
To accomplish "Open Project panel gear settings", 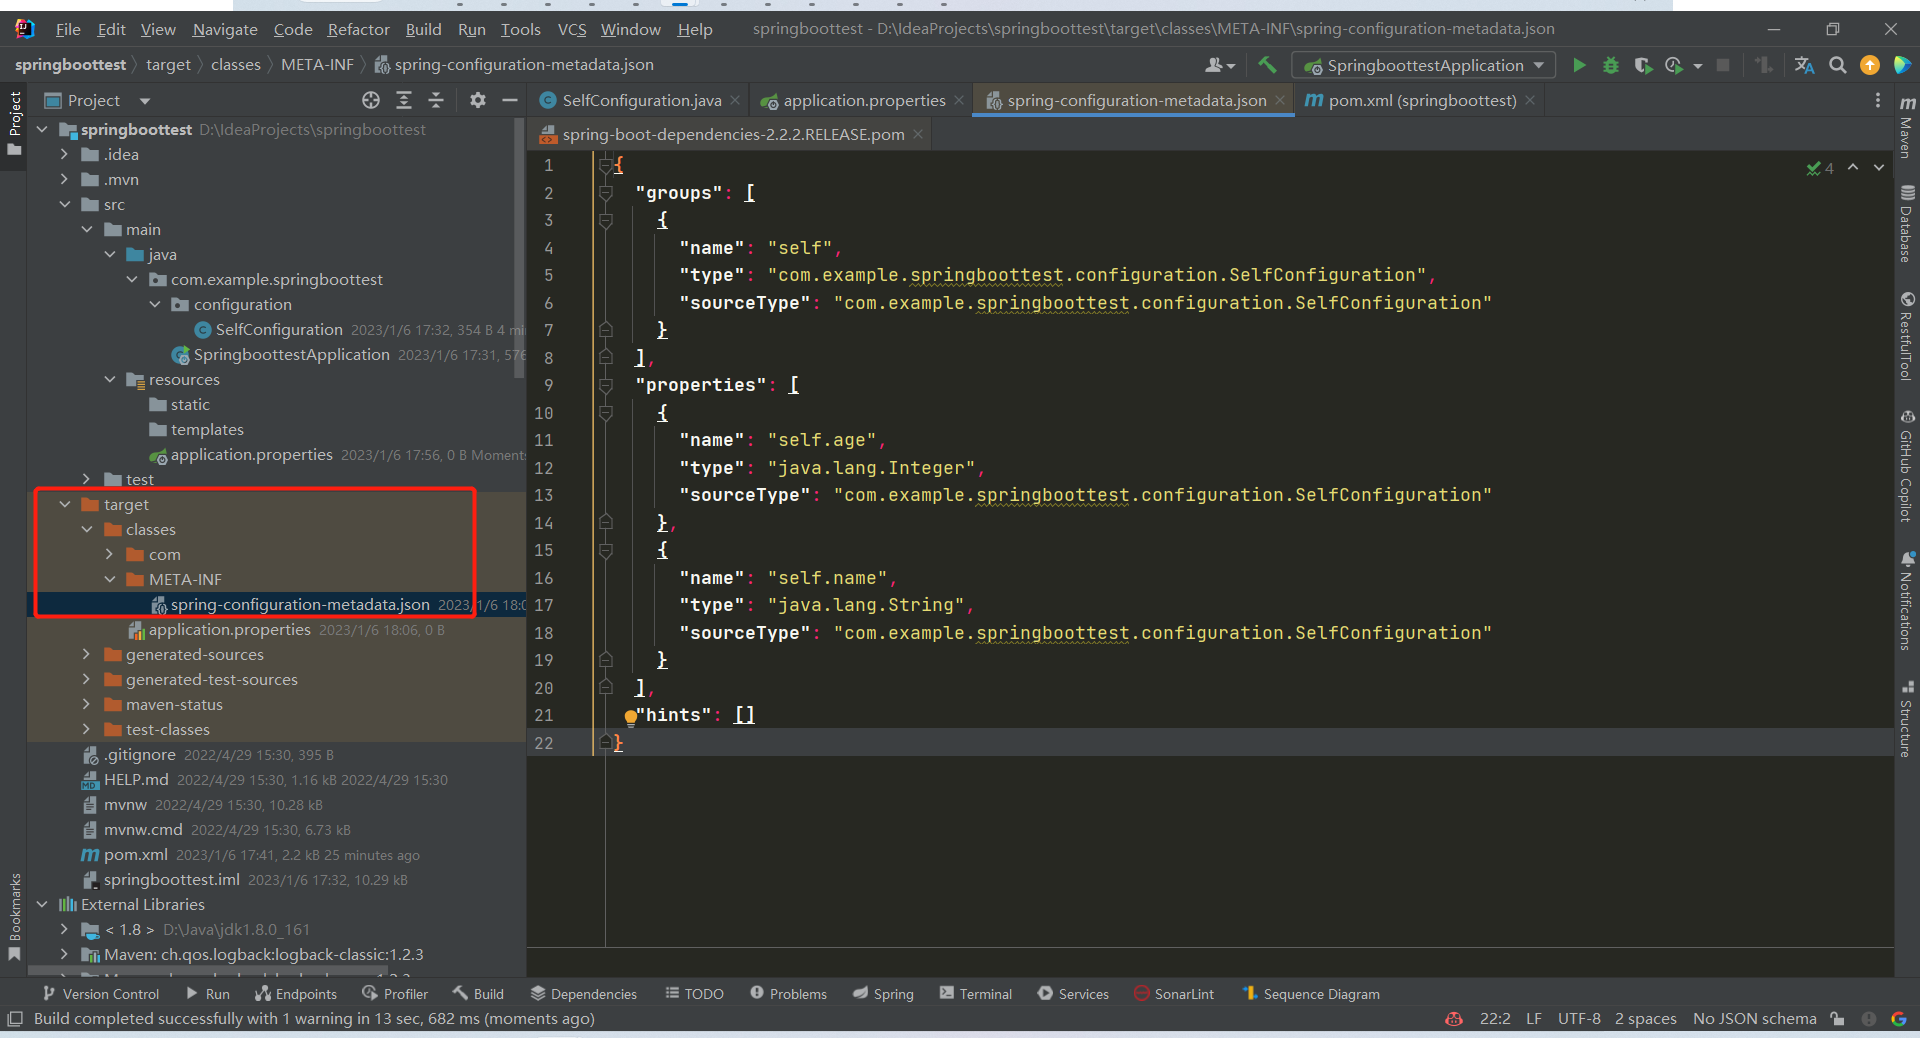I will click(x=478, y=100).
